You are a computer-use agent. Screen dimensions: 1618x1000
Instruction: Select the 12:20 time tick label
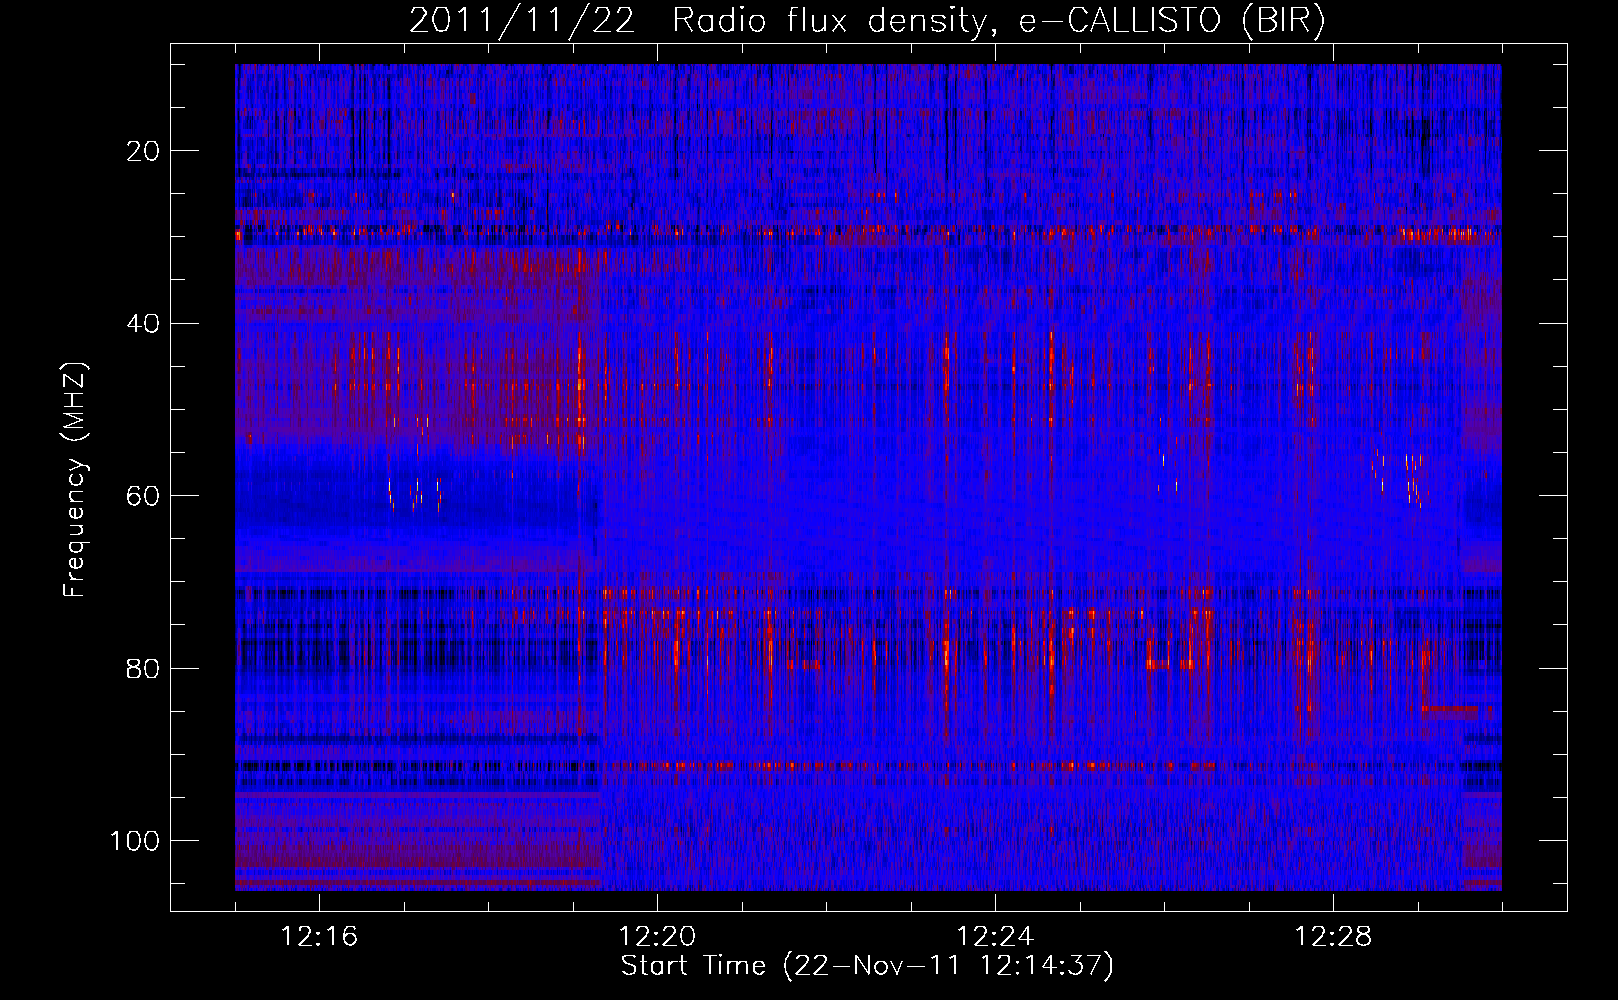tap(657, 937)
